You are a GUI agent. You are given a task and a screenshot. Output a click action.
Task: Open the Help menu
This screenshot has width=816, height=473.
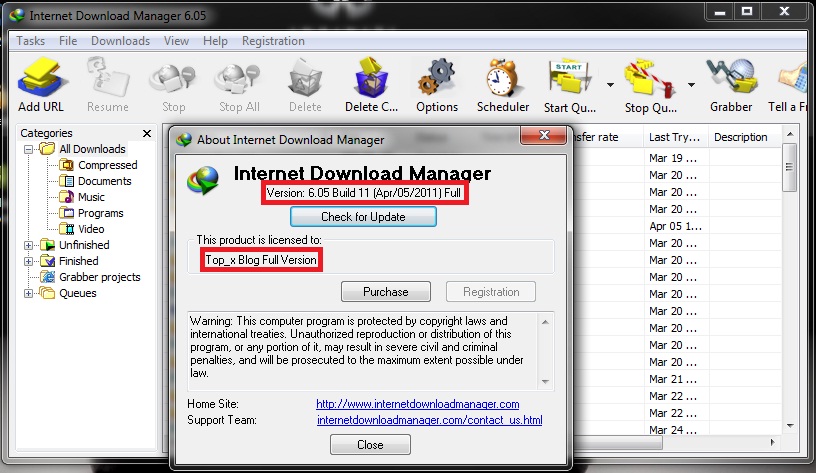215,41
